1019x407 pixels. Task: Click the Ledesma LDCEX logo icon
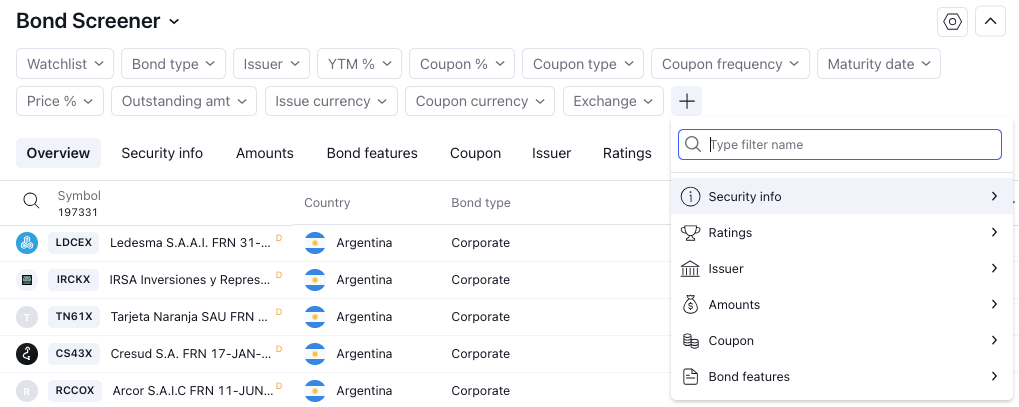(x=27, y=243)
